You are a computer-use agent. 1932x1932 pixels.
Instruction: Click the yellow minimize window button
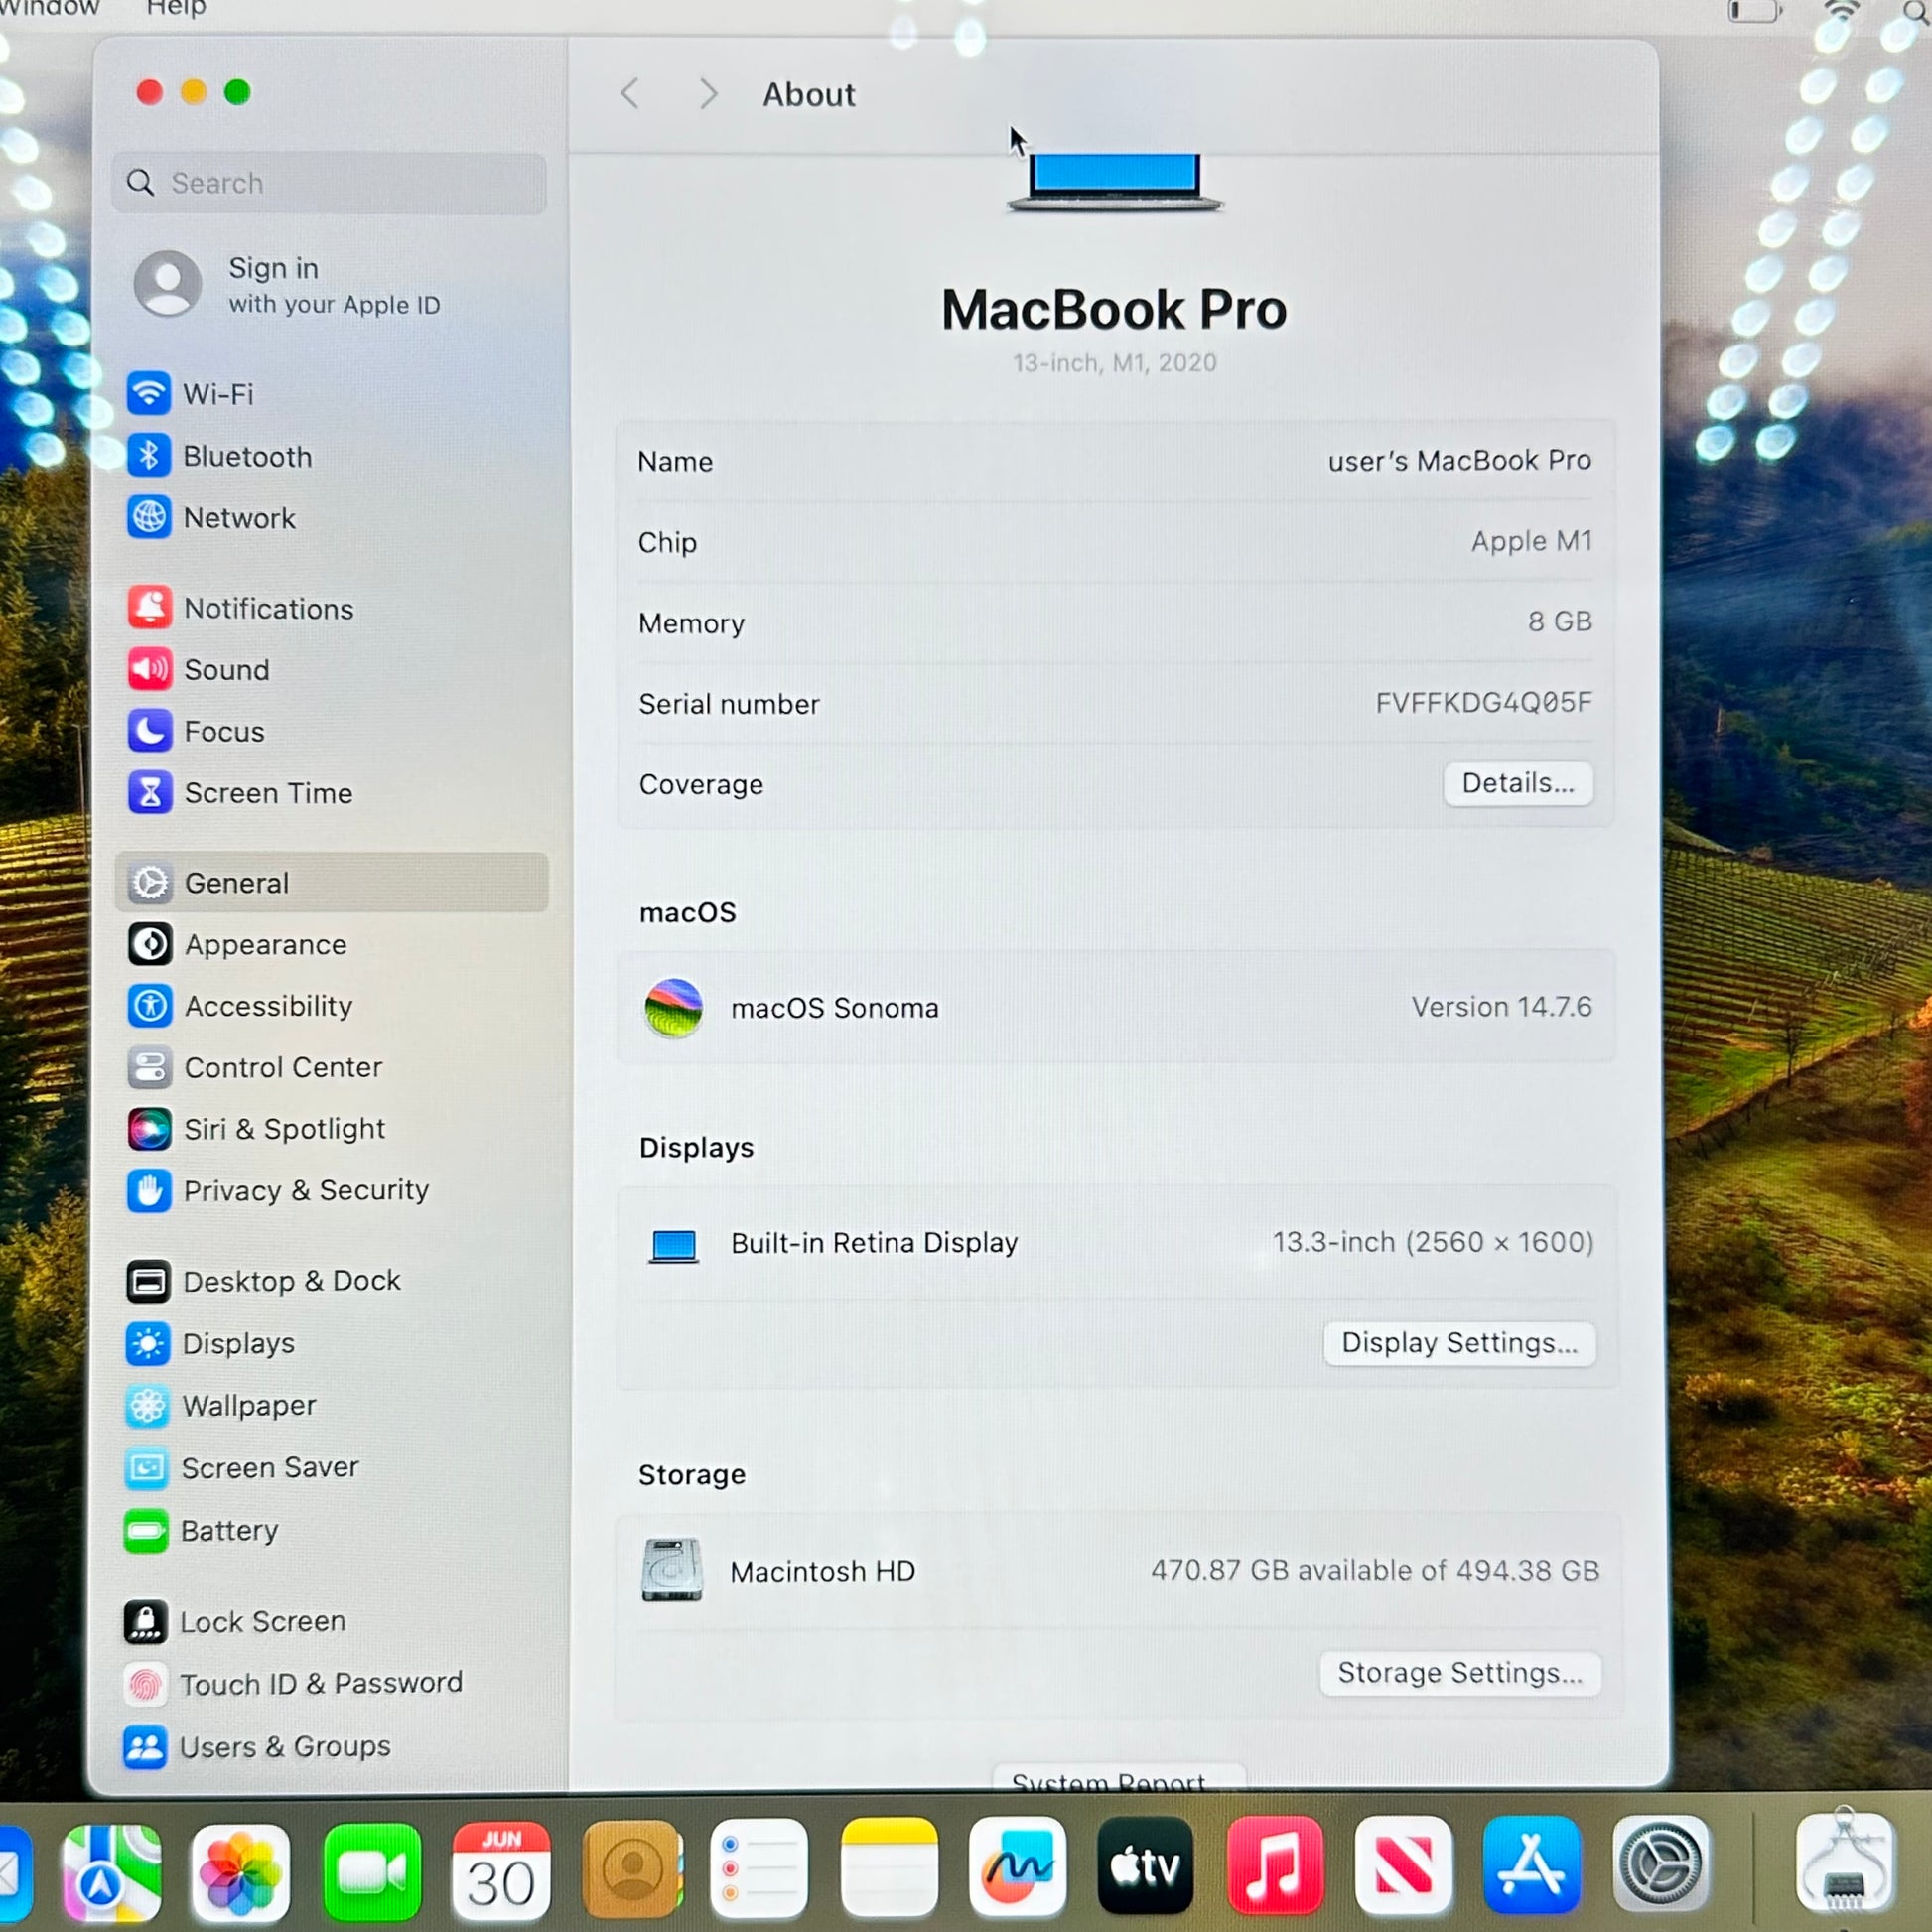click(194, 93)
